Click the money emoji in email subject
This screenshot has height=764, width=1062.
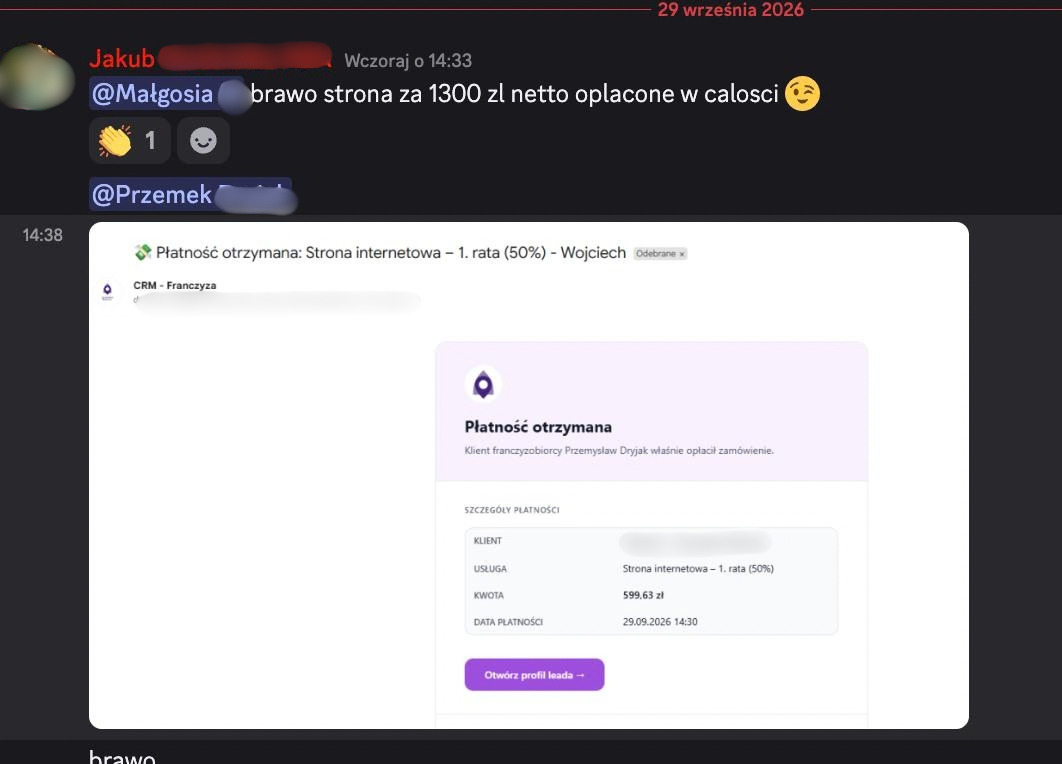[143, 253]
